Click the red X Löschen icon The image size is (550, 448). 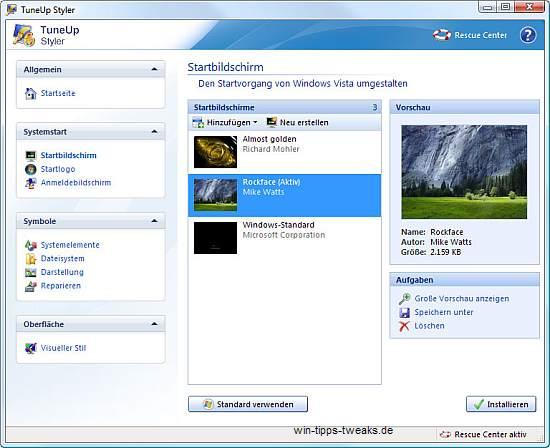pos(404,326)
